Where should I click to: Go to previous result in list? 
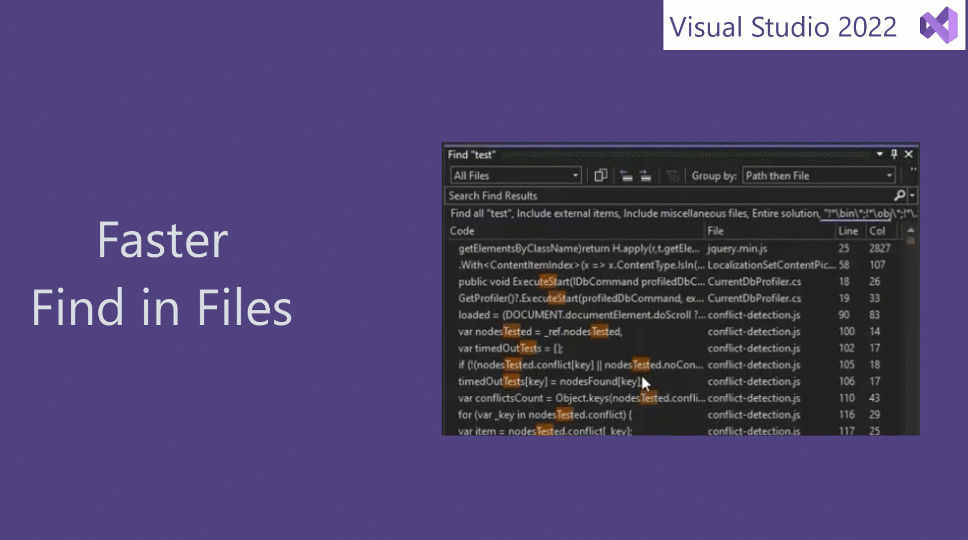627,176
